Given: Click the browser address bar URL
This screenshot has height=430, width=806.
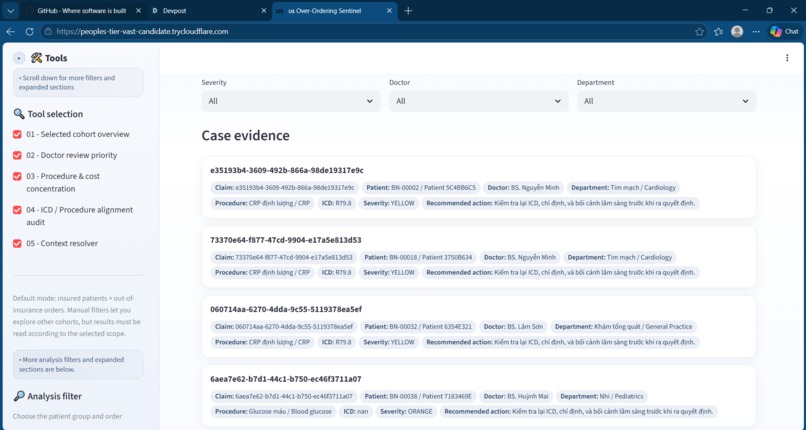Looking at the screenshot, I should click(142, 31).
